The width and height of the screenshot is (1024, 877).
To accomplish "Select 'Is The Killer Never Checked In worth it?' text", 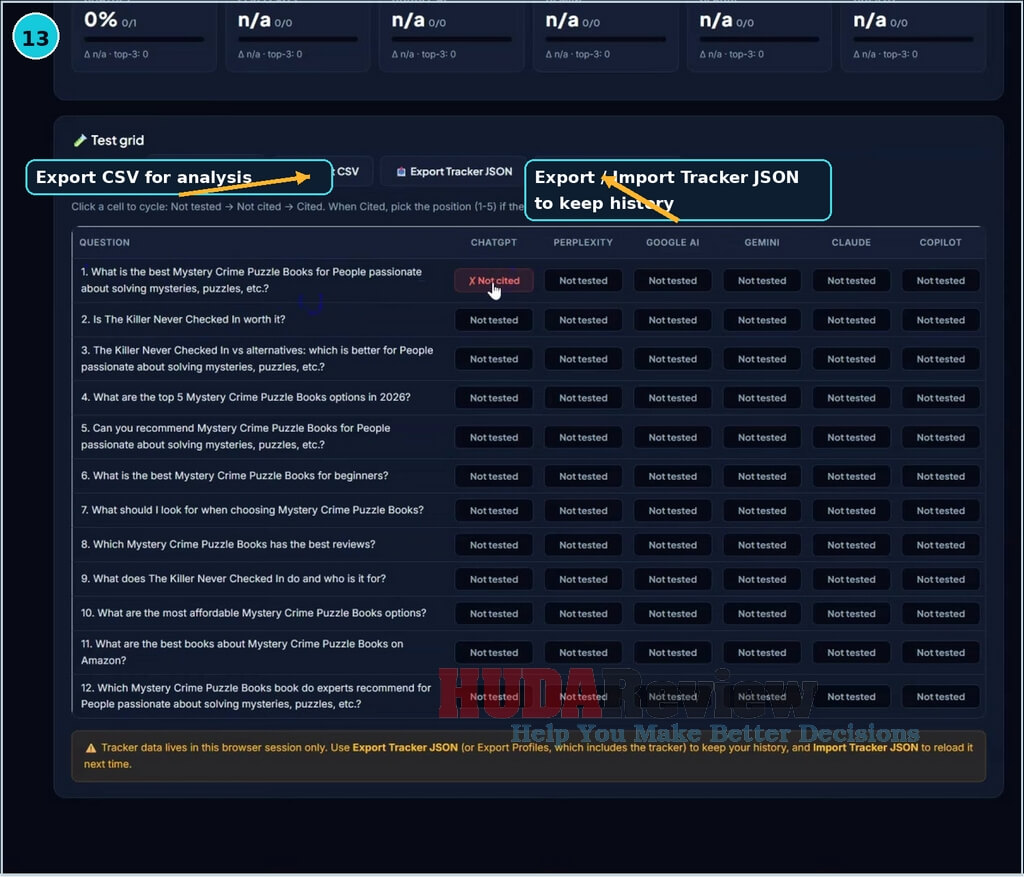I will coord(183,319).
